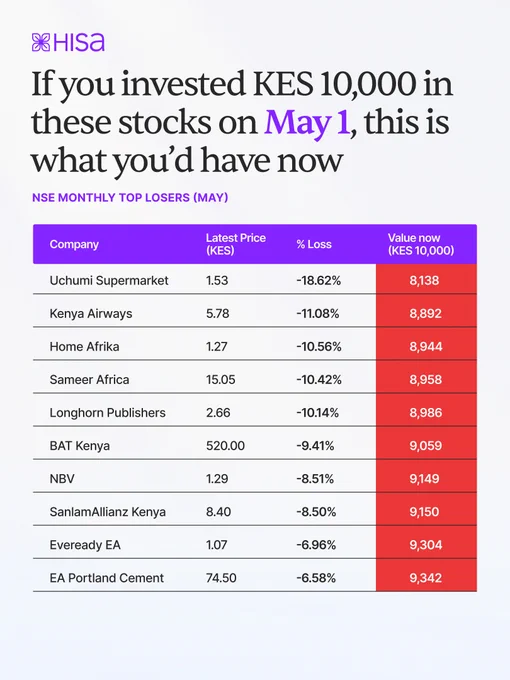Viewport: 510px width, 680px height.
Task: Select the BAT Kenya row
Action: click(x=255, y=445)
